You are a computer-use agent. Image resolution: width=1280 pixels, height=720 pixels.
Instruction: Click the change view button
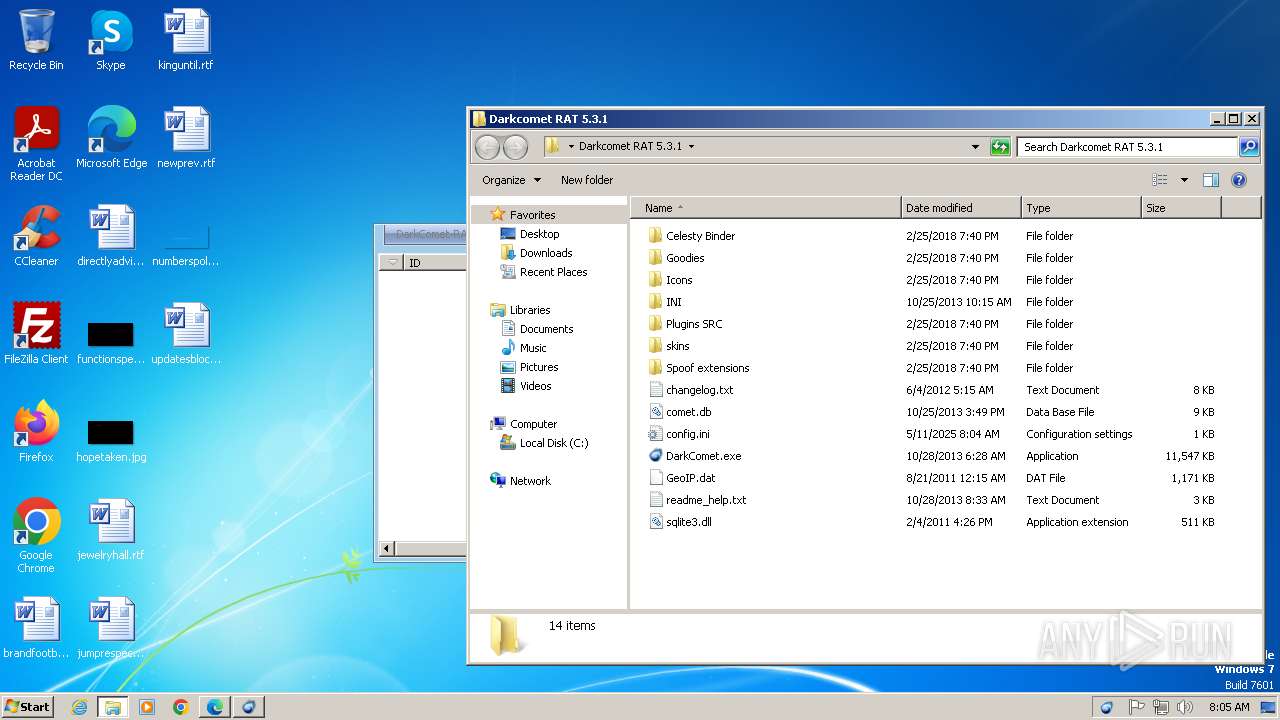pos(1160,180)
